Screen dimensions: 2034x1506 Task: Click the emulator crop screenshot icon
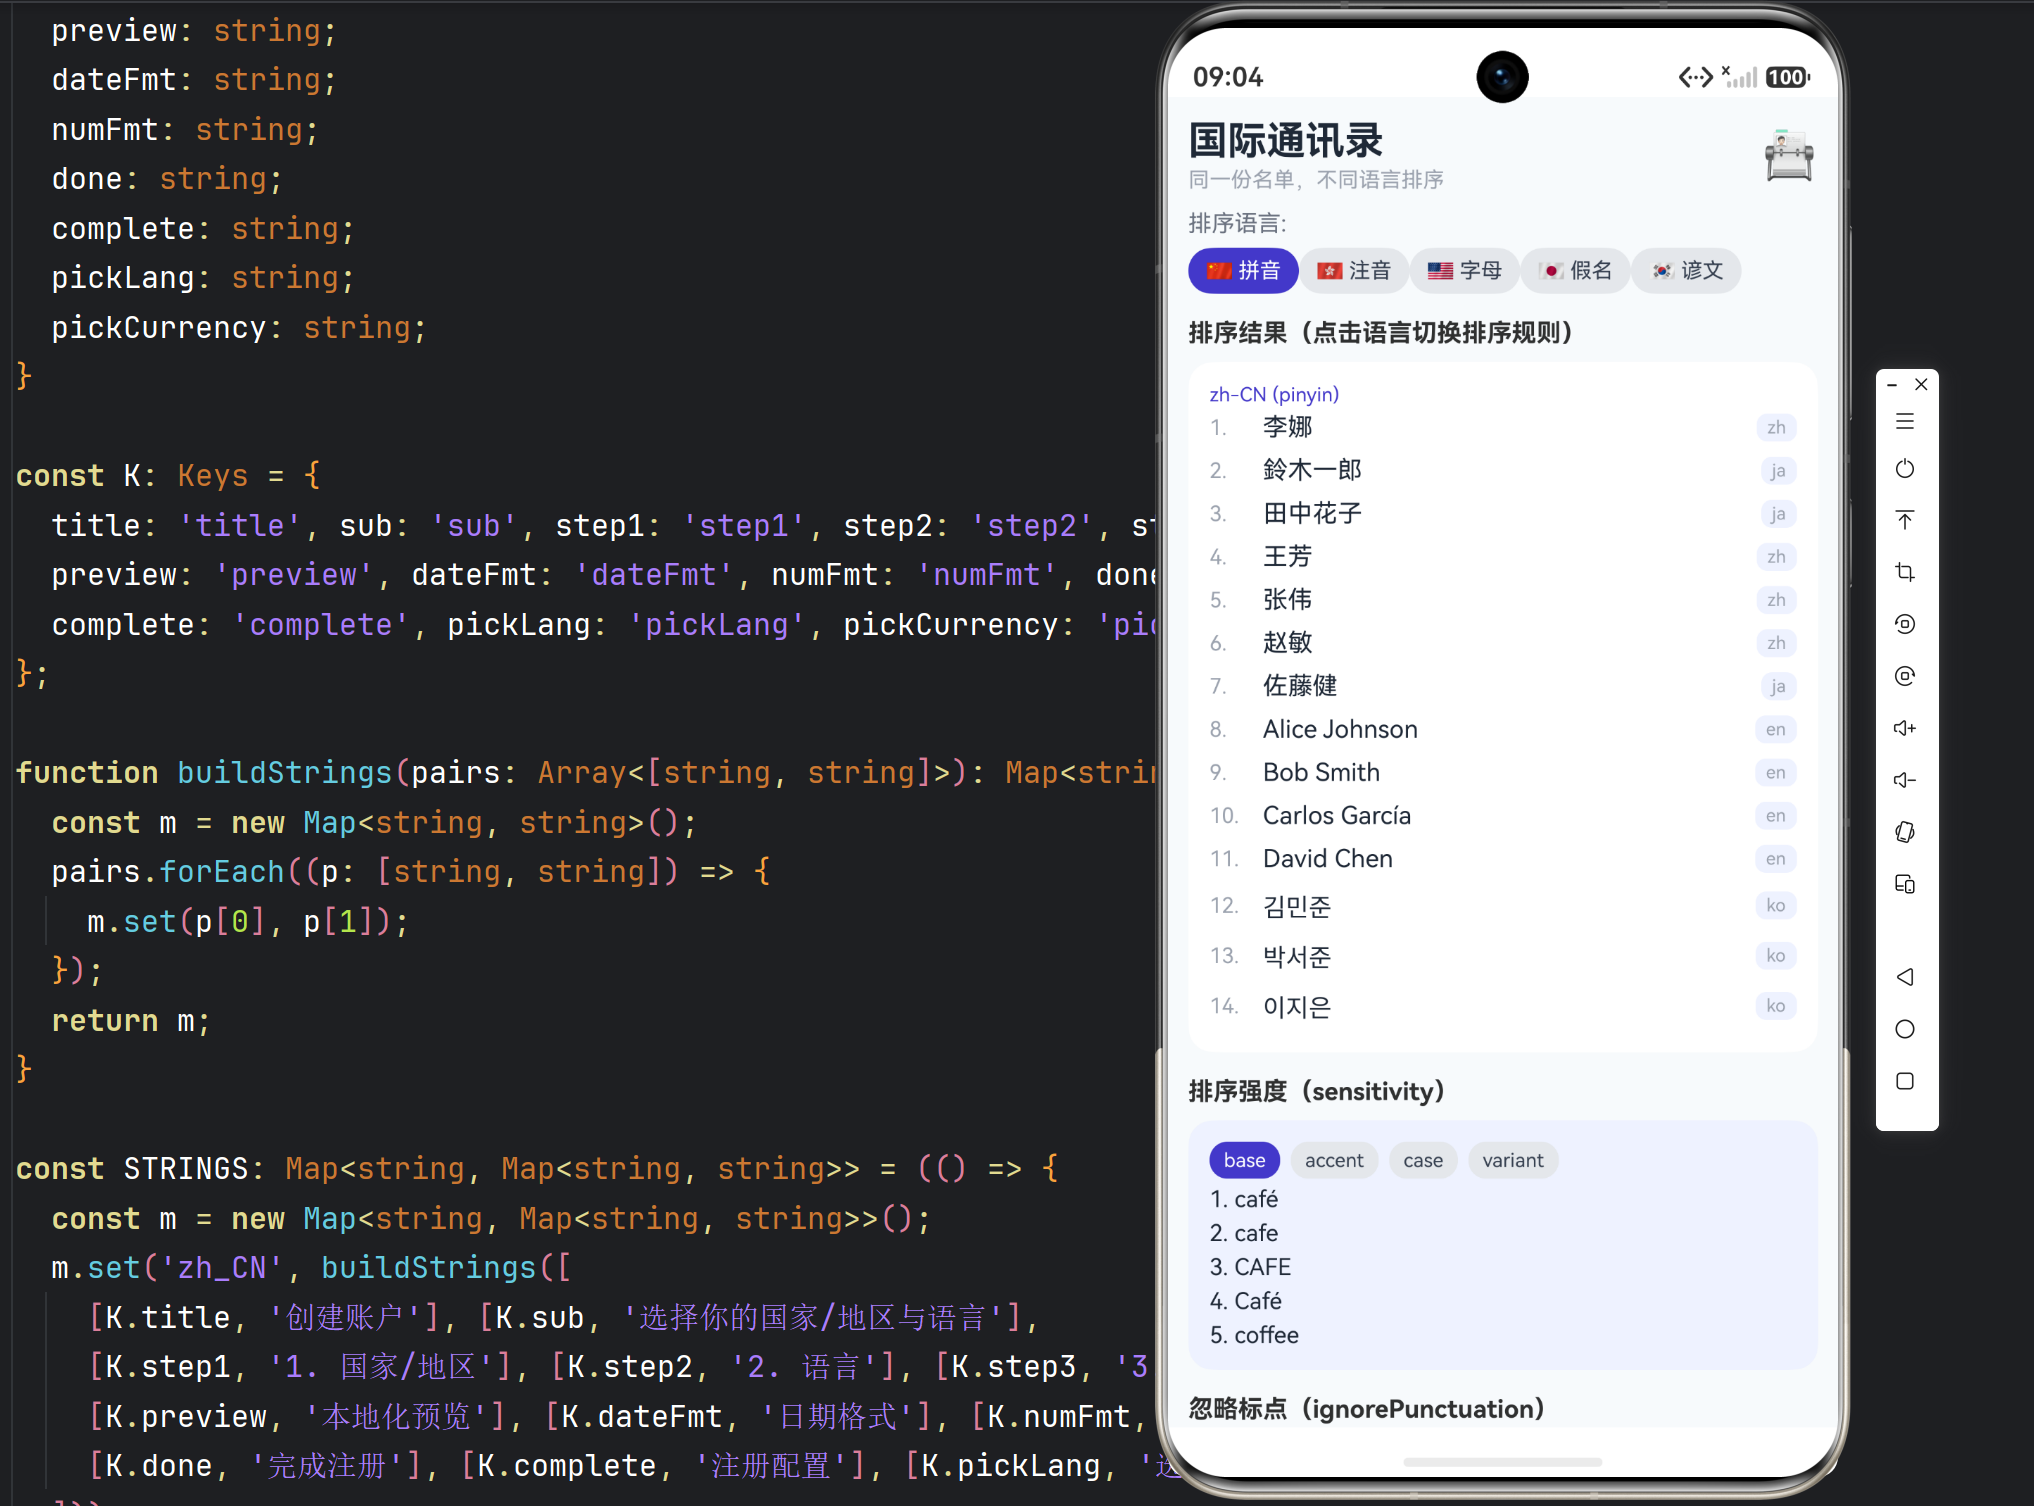pyautogui.click(x=1905, y=572)
